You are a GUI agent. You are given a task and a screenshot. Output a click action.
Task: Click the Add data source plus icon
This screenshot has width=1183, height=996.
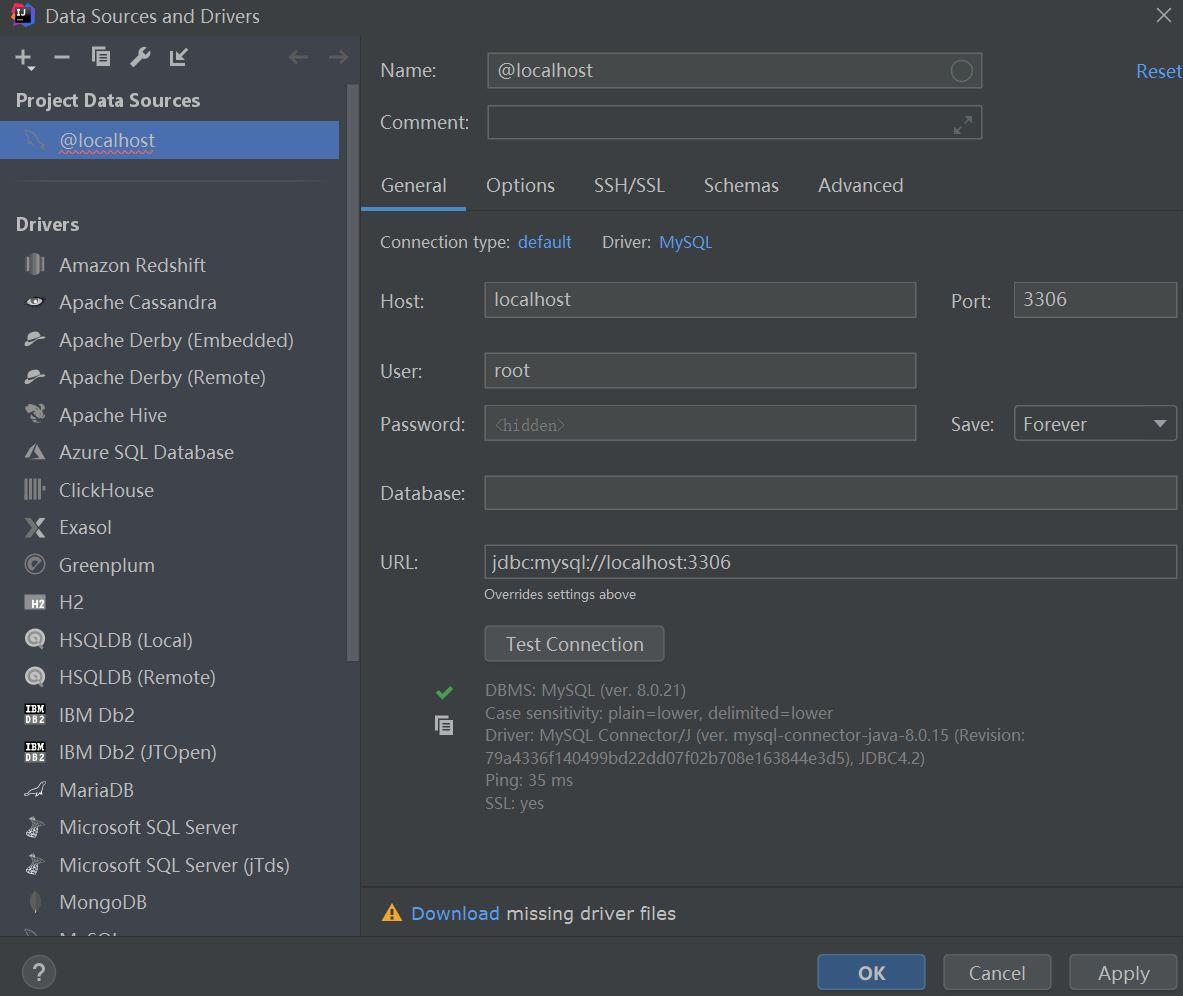[x=24, y=58]
